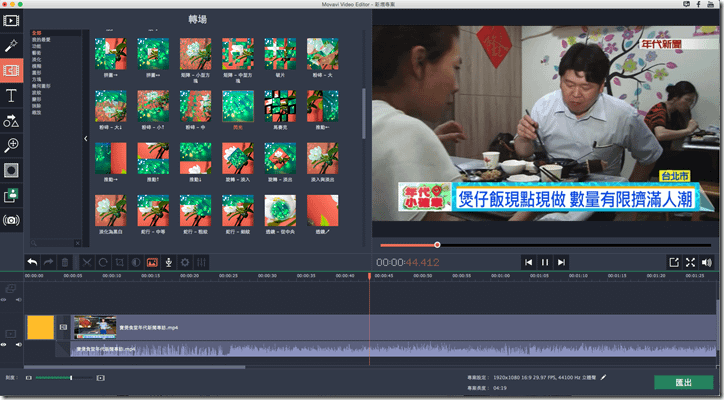Click the zoom out timeline icon
The width and height of the screenshot is (724, 400).
[29, 378]
